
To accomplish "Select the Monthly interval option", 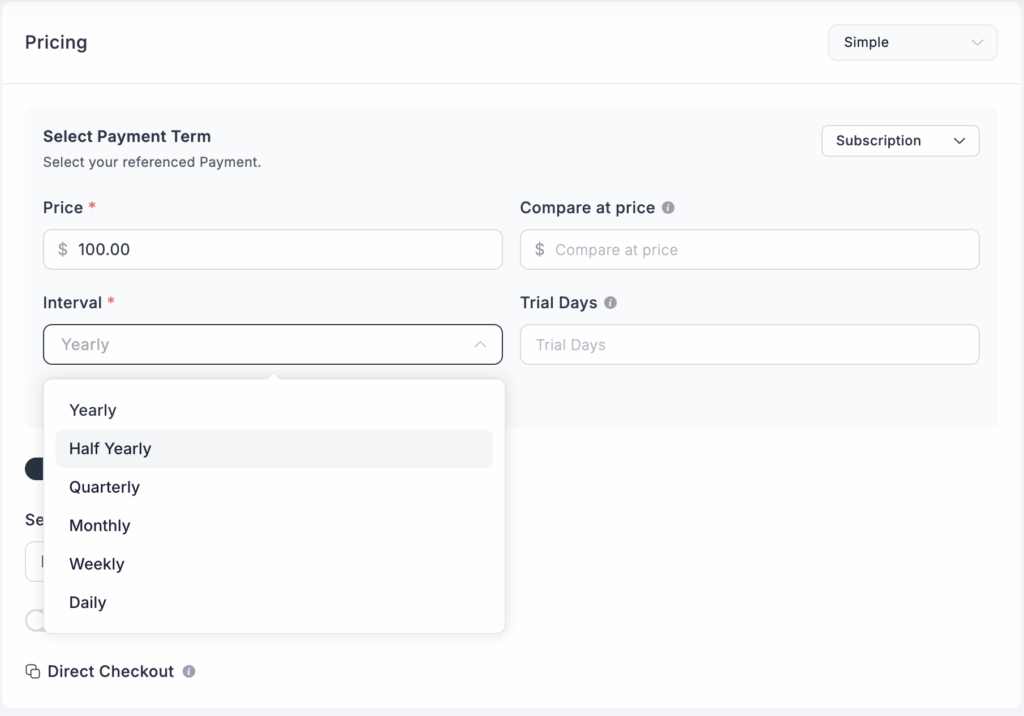I will click(100, 526).
